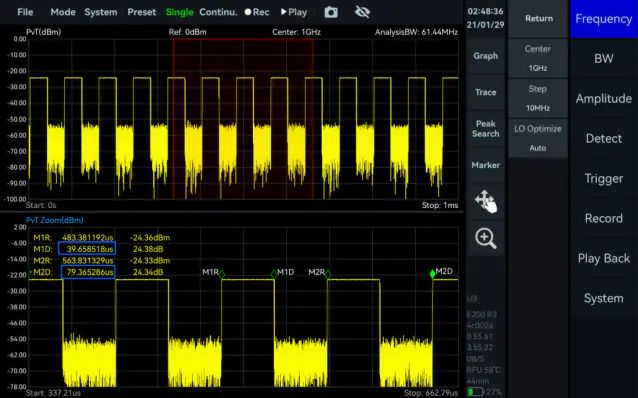
Task: Click the clock display 02:48:36
Action: 485,11
